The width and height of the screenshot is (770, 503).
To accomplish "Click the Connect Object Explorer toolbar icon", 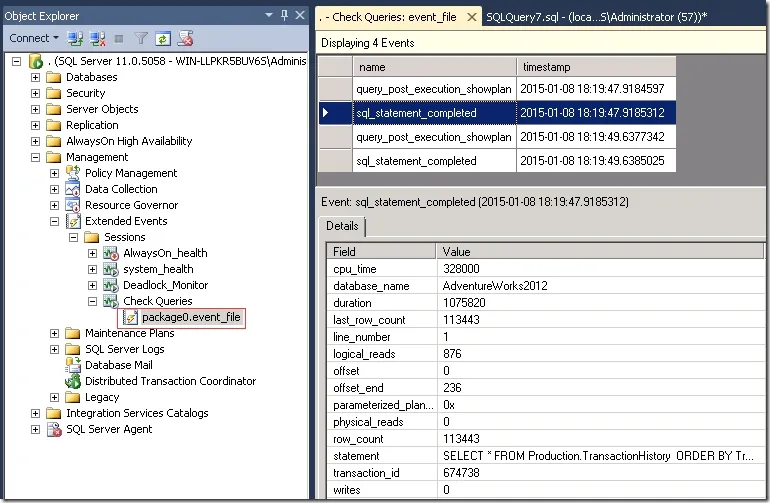I will [75, 38].
